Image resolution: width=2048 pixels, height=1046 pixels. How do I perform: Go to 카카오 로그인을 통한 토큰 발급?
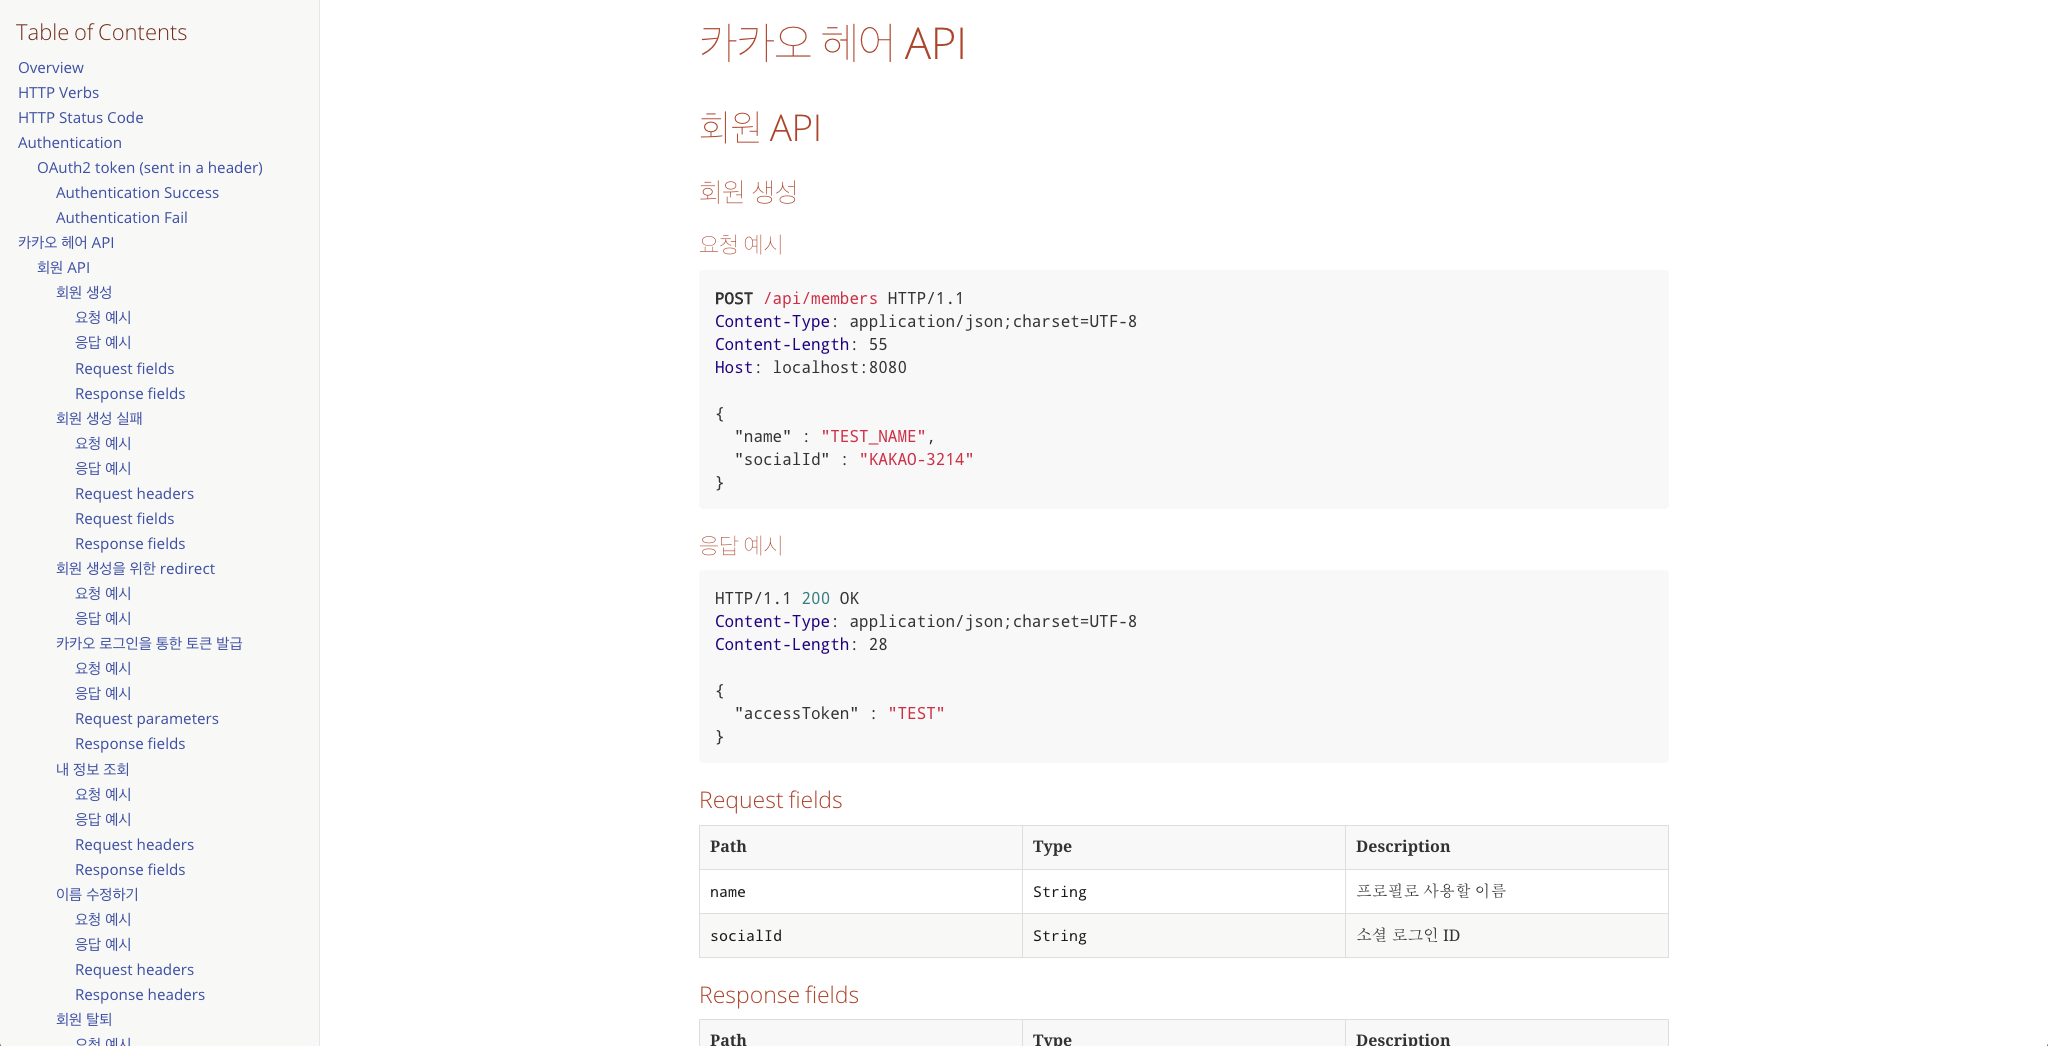pyautogui.click(x=149, y=643)
